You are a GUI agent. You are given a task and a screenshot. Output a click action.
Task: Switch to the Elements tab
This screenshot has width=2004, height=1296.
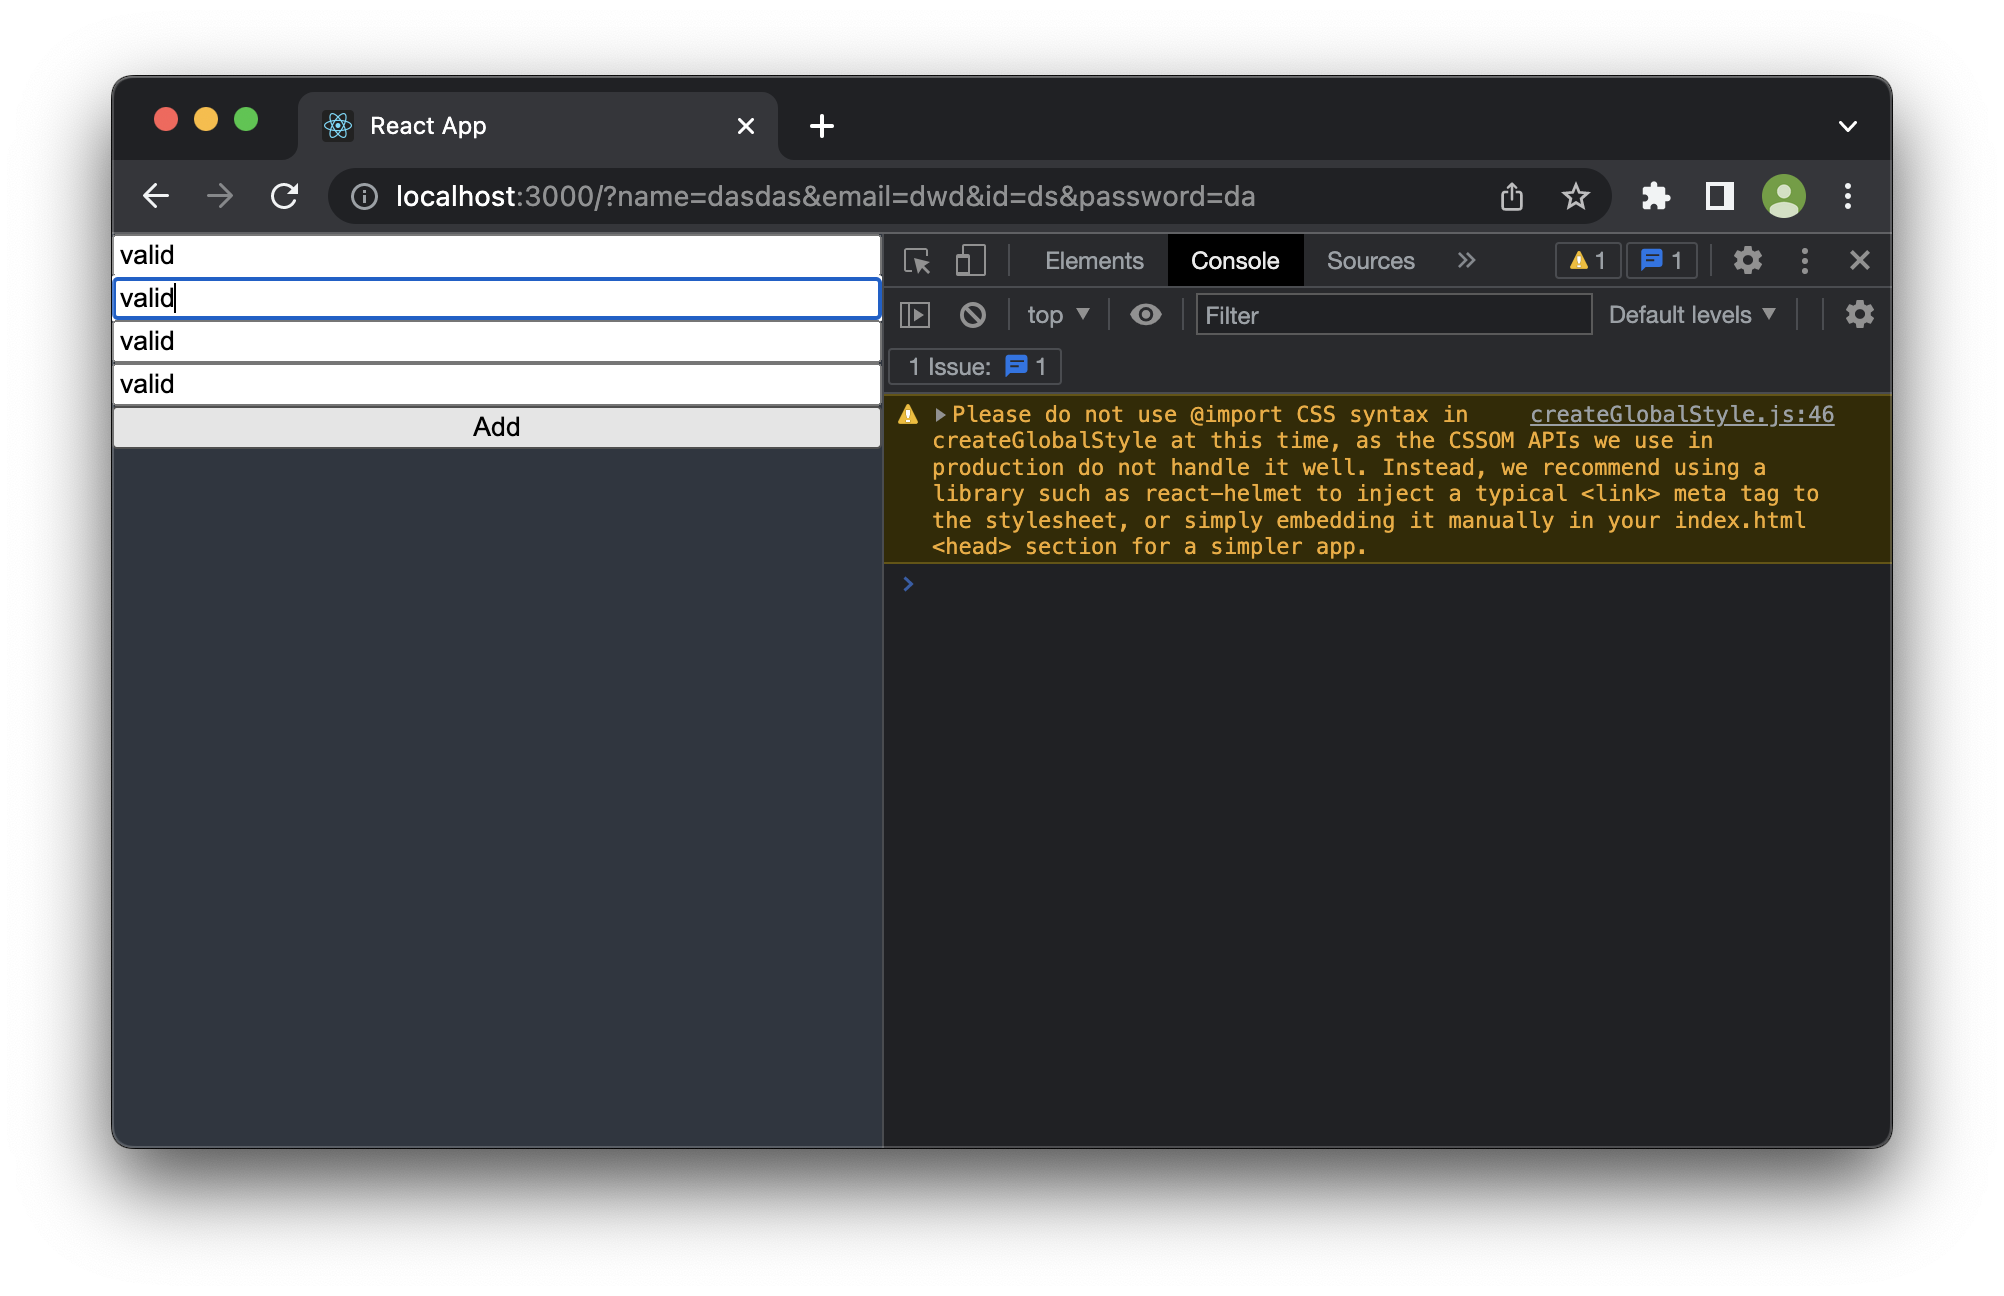pos(1093,260)
